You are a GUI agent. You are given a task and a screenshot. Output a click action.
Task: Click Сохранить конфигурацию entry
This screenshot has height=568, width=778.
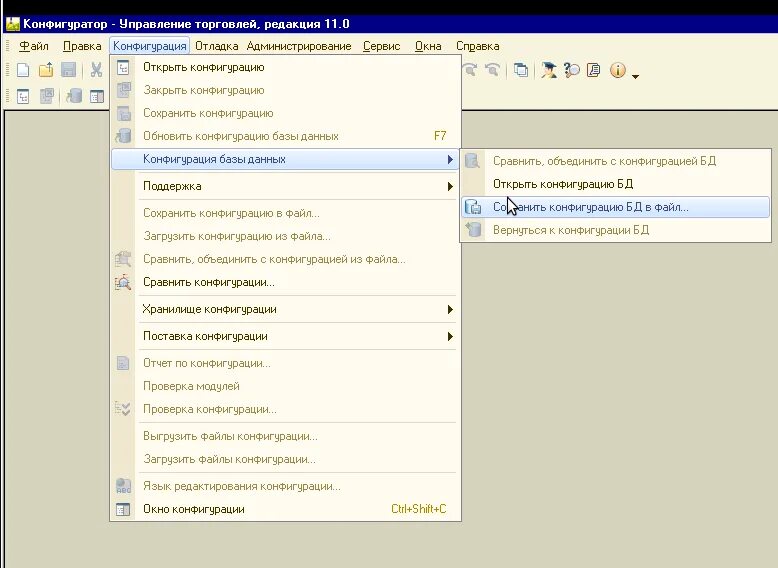click(285, 113)
